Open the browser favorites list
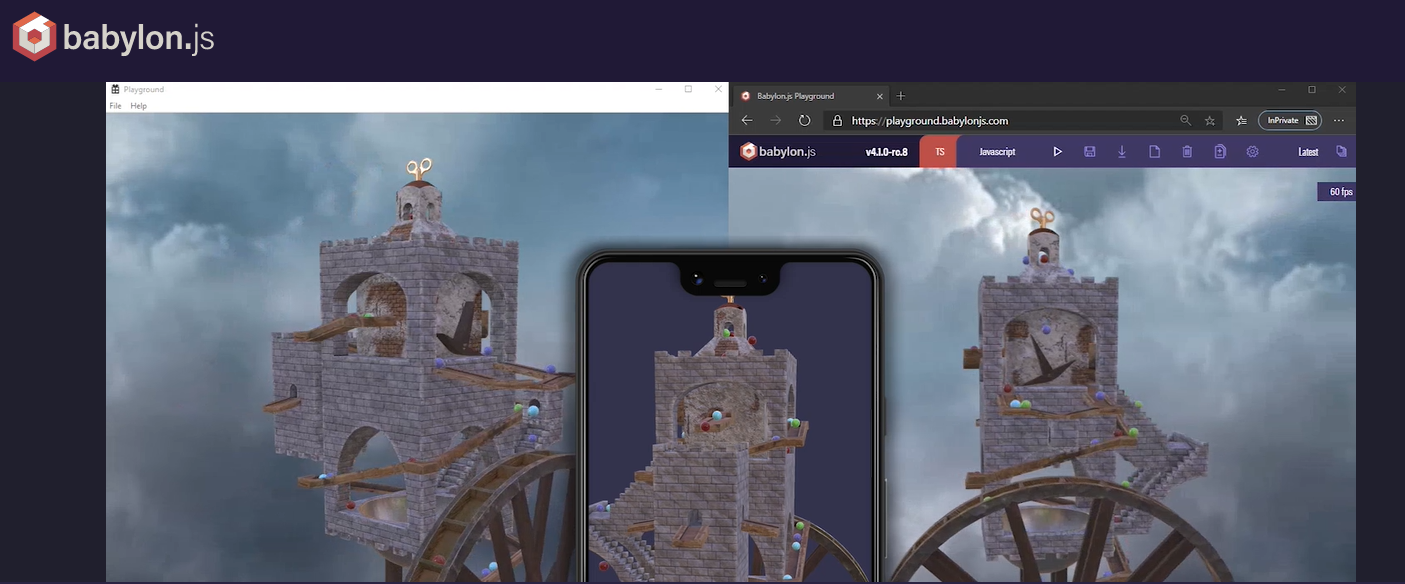This screenshot has height=584, width=1405. point(1241,120)
